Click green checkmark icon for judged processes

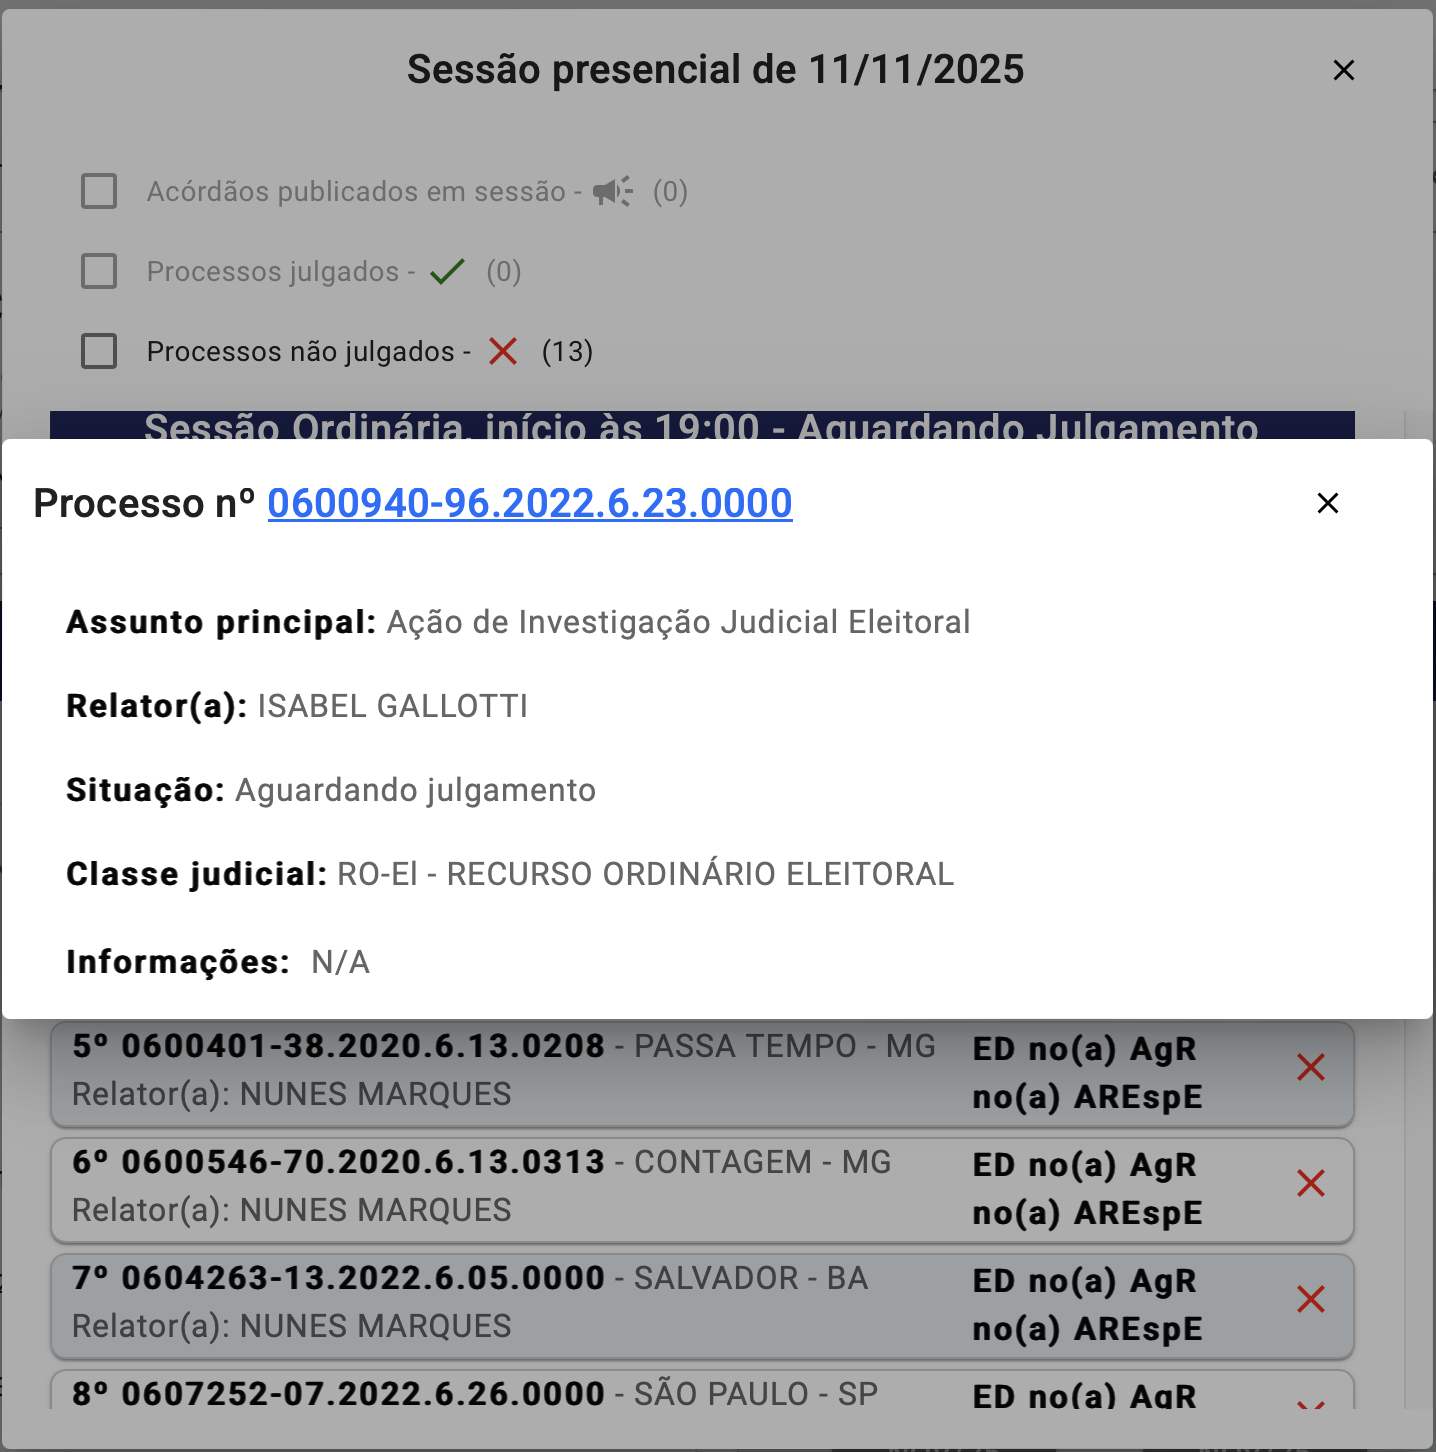pos(447,271)
